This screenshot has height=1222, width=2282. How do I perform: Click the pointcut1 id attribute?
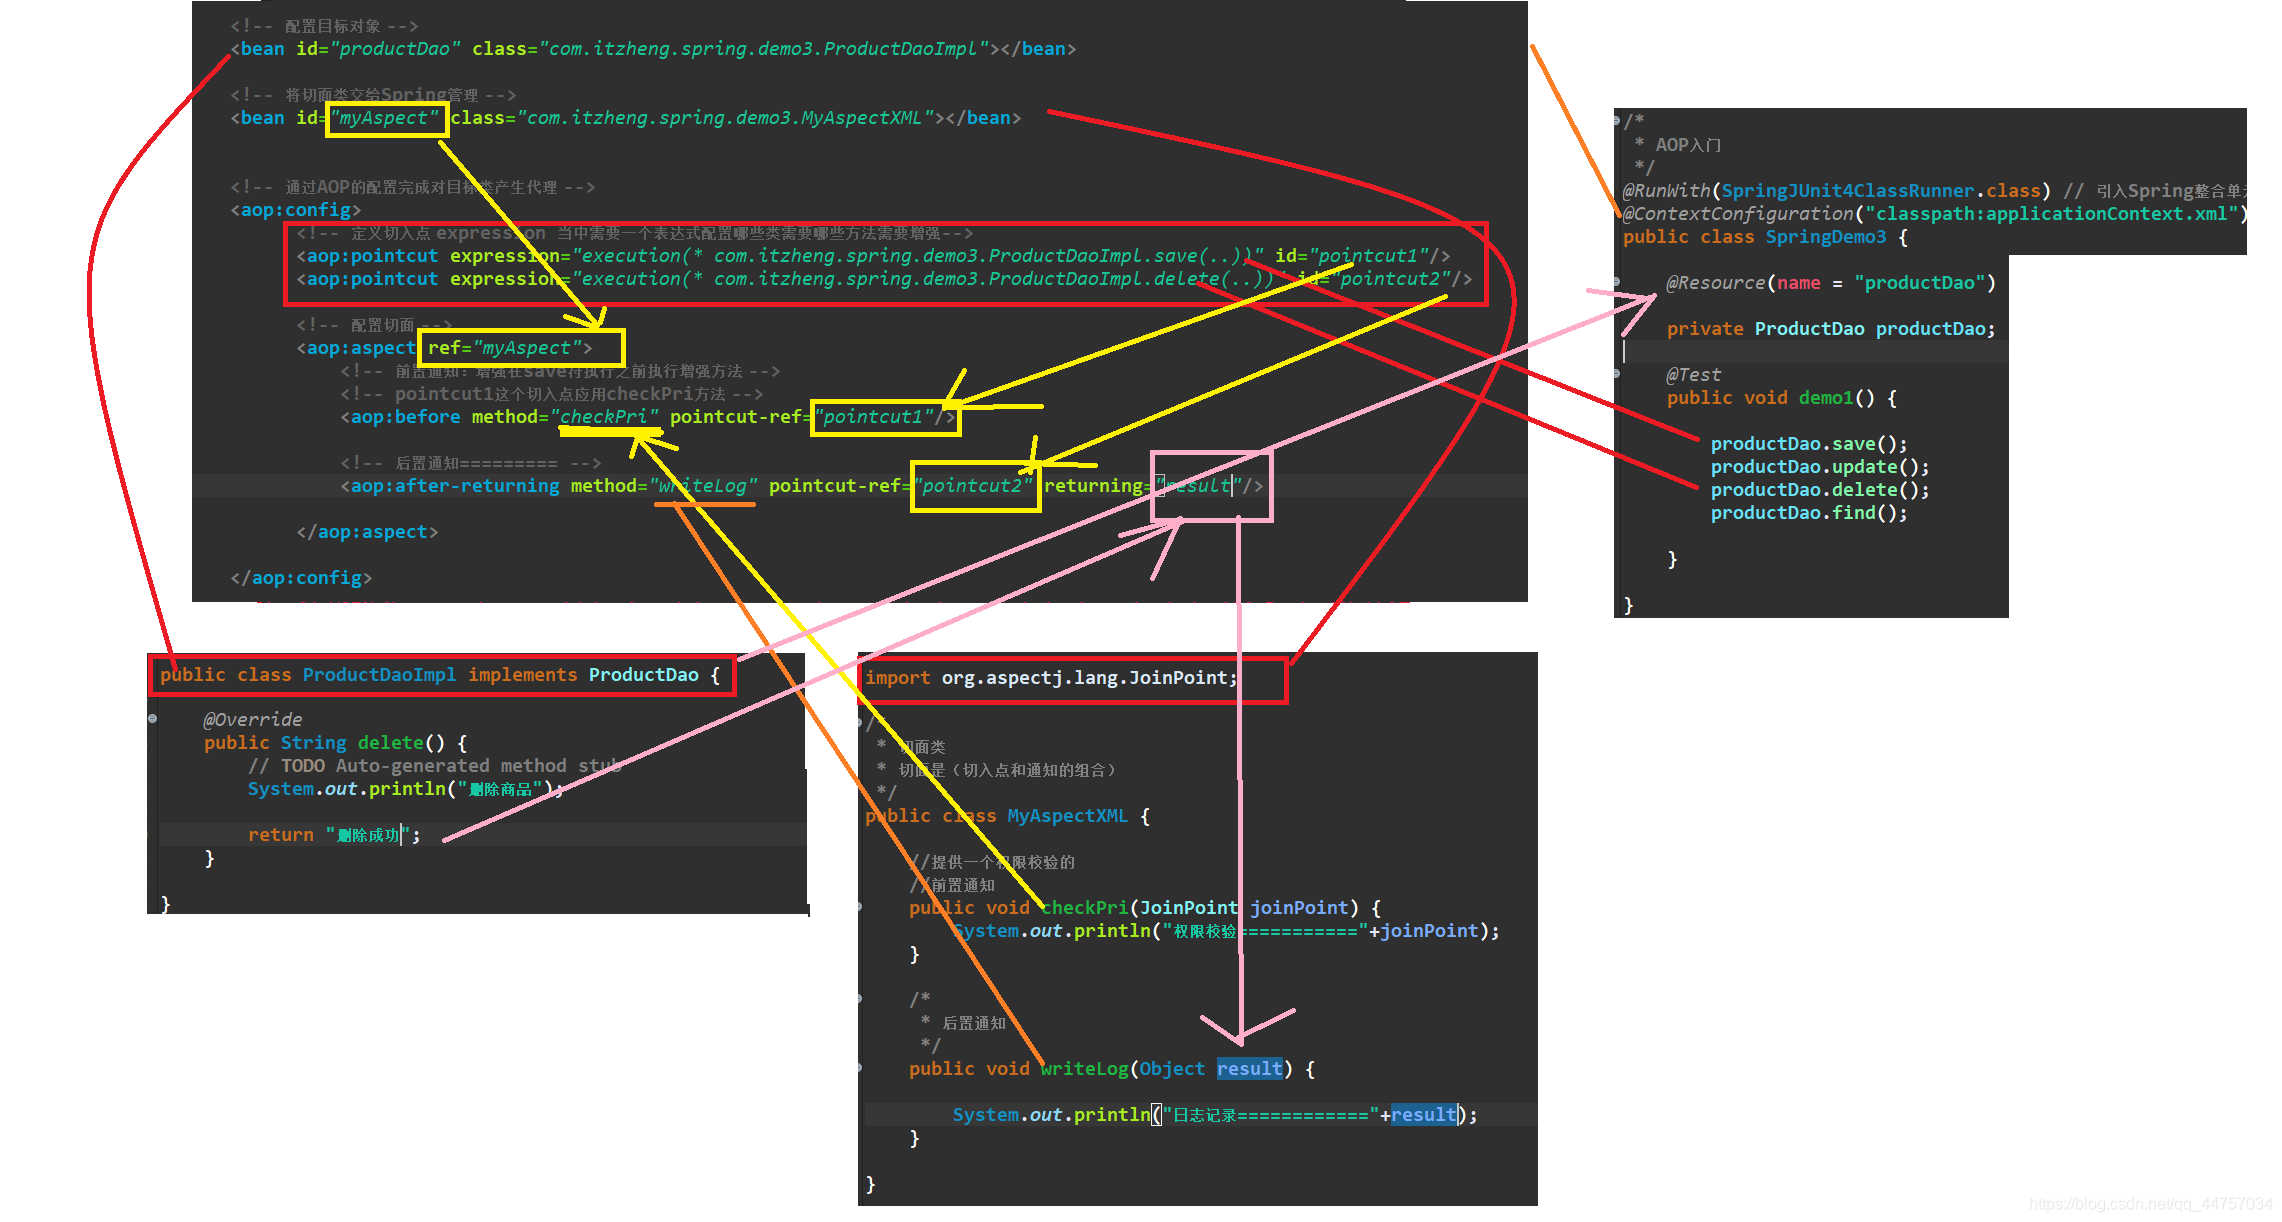click(1351, 256)
